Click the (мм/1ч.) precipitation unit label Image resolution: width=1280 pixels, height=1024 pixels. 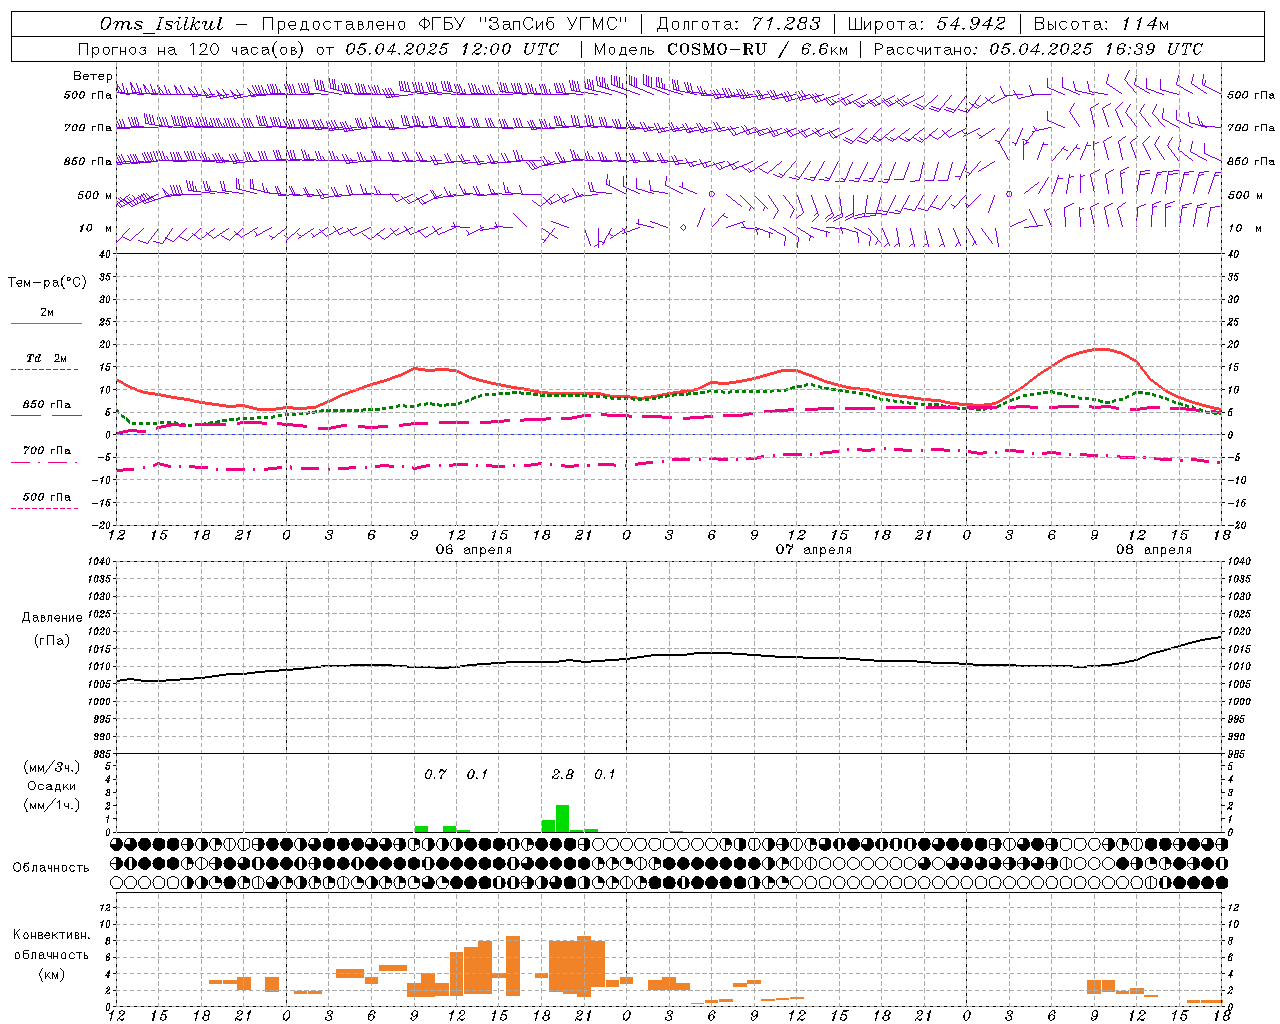click(51, 804)
